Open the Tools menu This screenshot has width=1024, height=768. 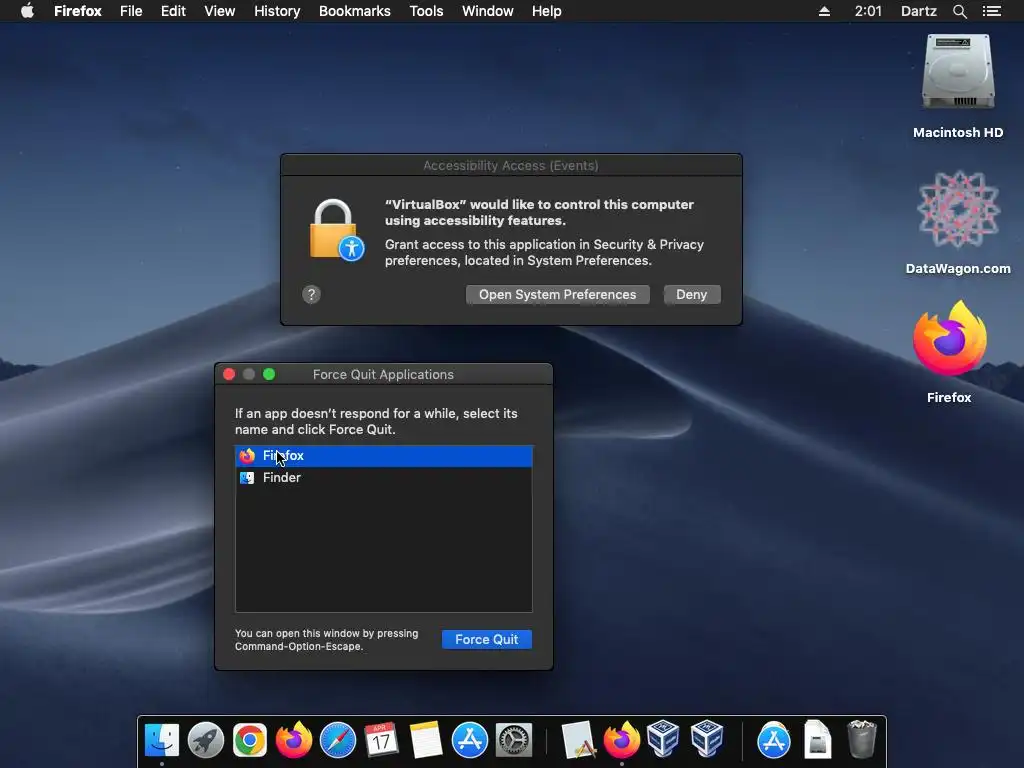(x=426, y=11)
